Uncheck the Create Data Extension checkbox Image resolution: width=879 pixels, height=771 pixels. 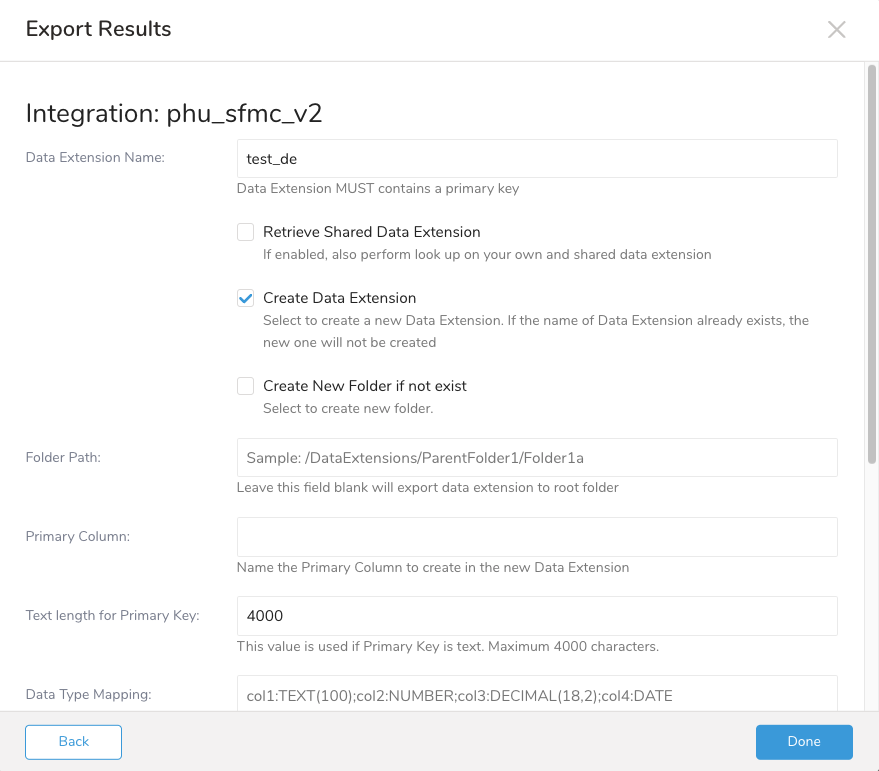[x=246, y=298]
